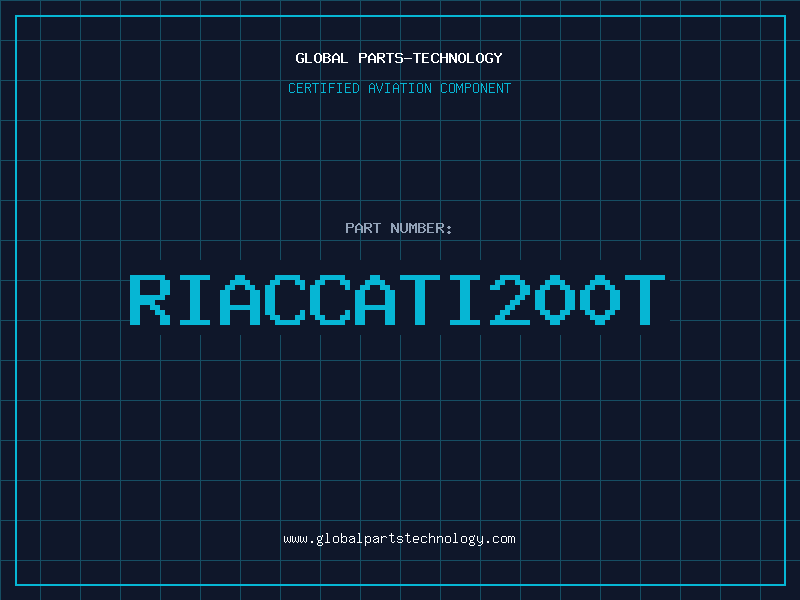Click the PART NUMBER: label
Viewport: 800px width, 600px height.
399,228
